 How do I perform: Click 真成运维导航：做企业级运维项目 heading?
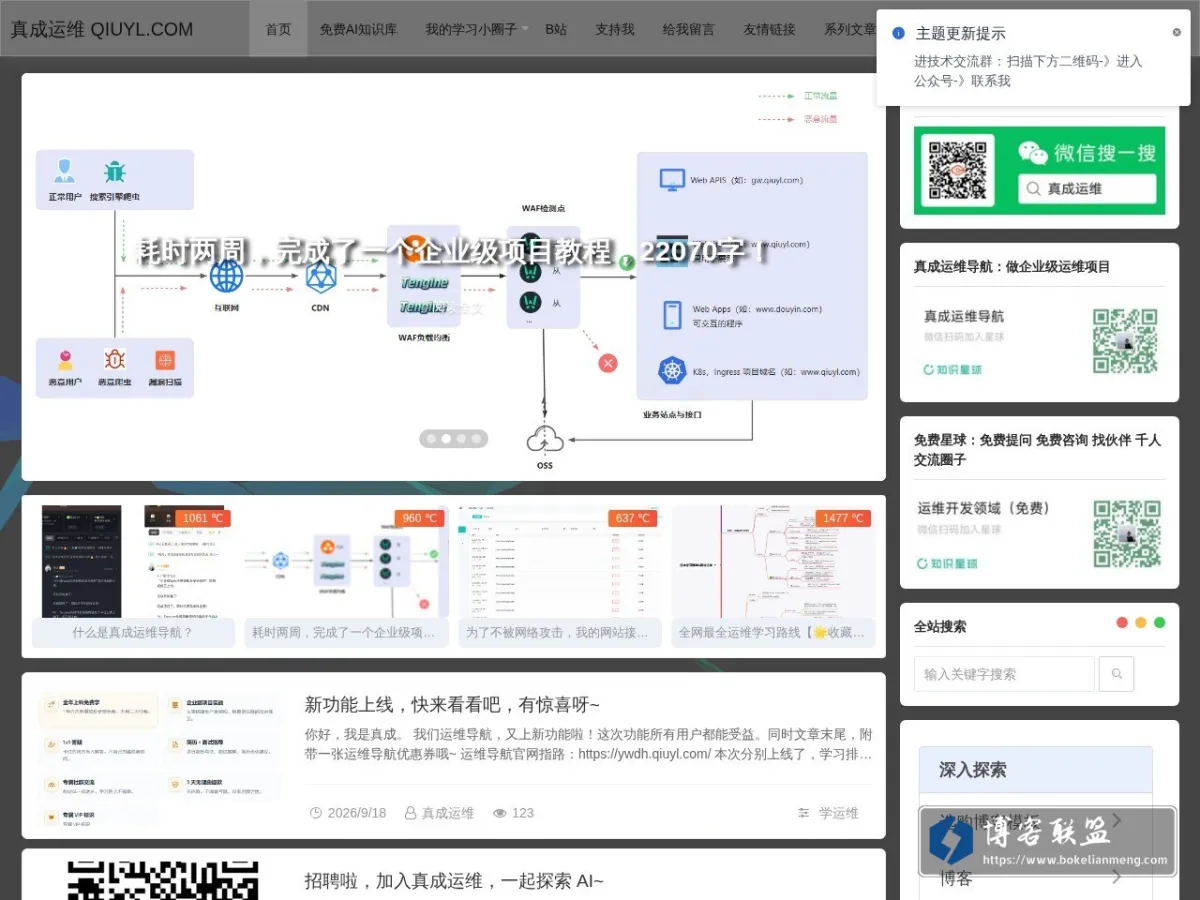[x=1012, y=267]
